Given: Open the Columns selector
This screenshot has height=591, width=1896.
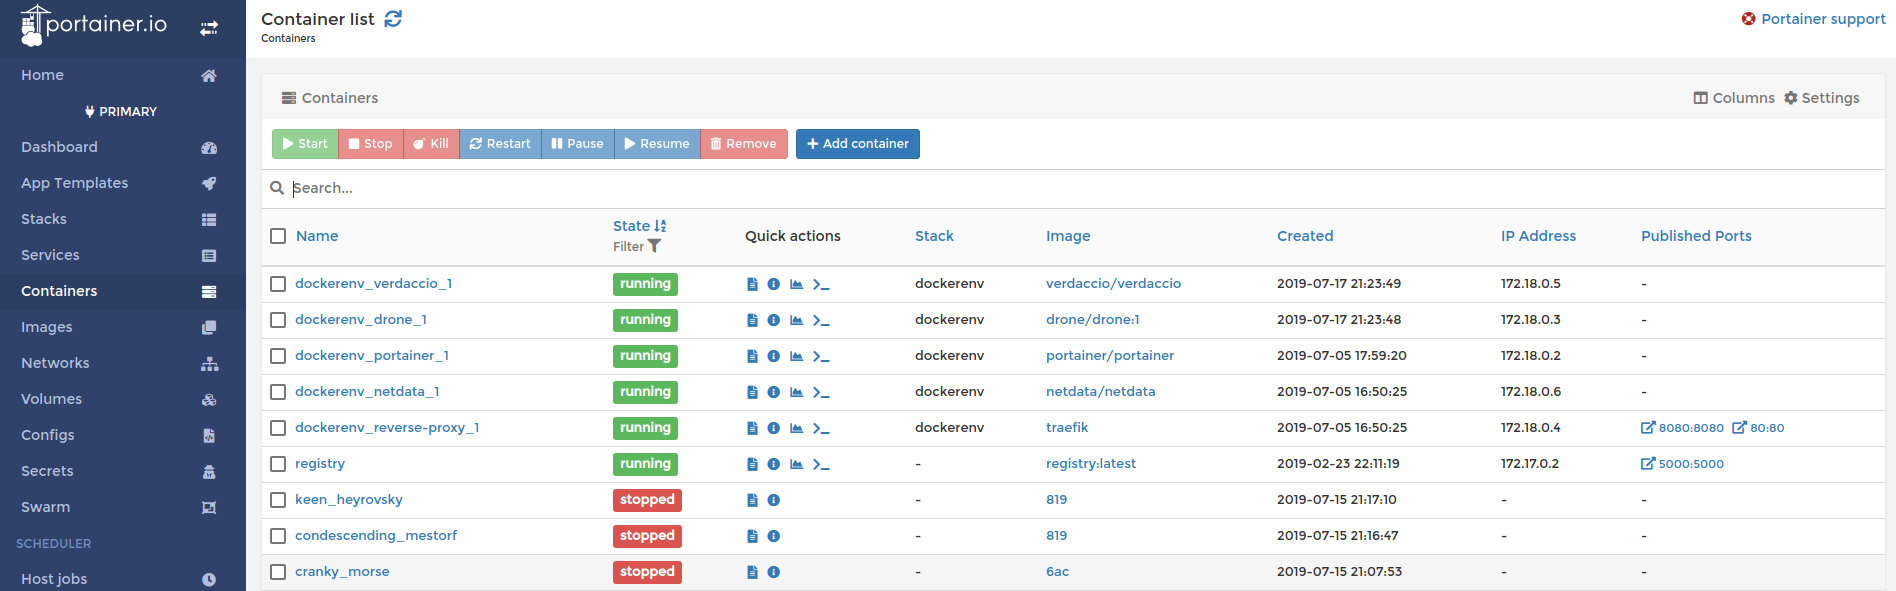Looking at the screenshot, I should pyautogui.click(x=1733, y=98).
